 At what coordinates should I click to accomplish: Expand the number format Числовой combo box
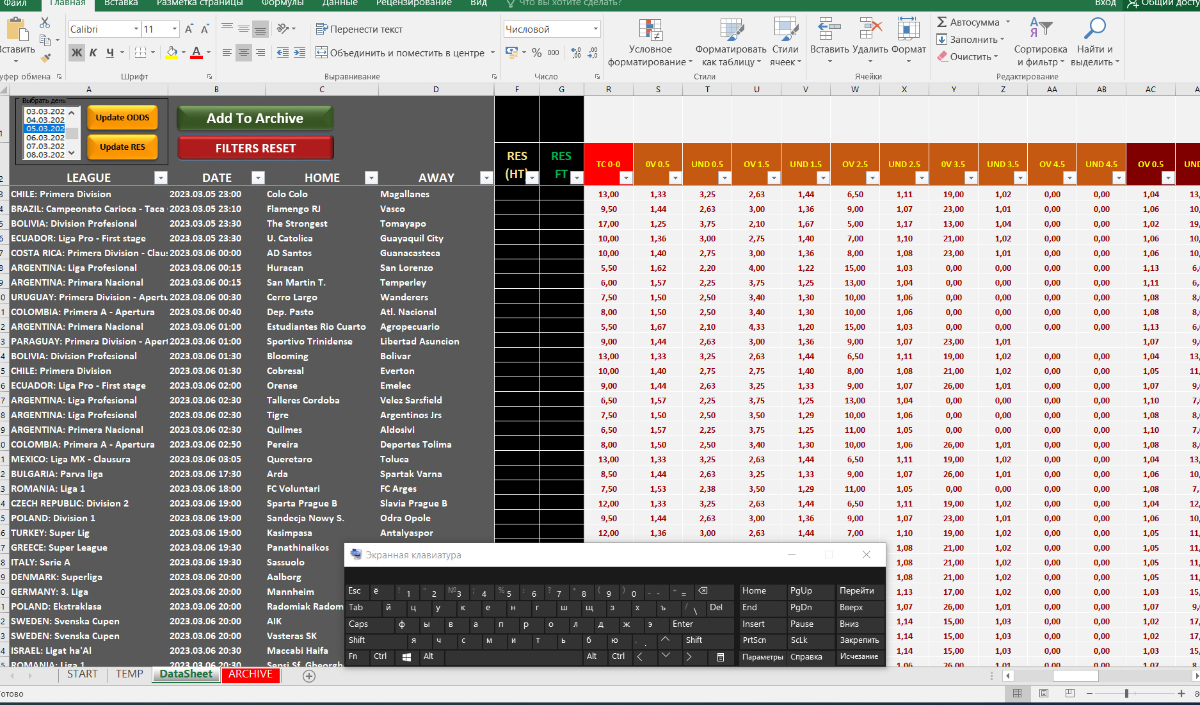click(x=596, y=29)
